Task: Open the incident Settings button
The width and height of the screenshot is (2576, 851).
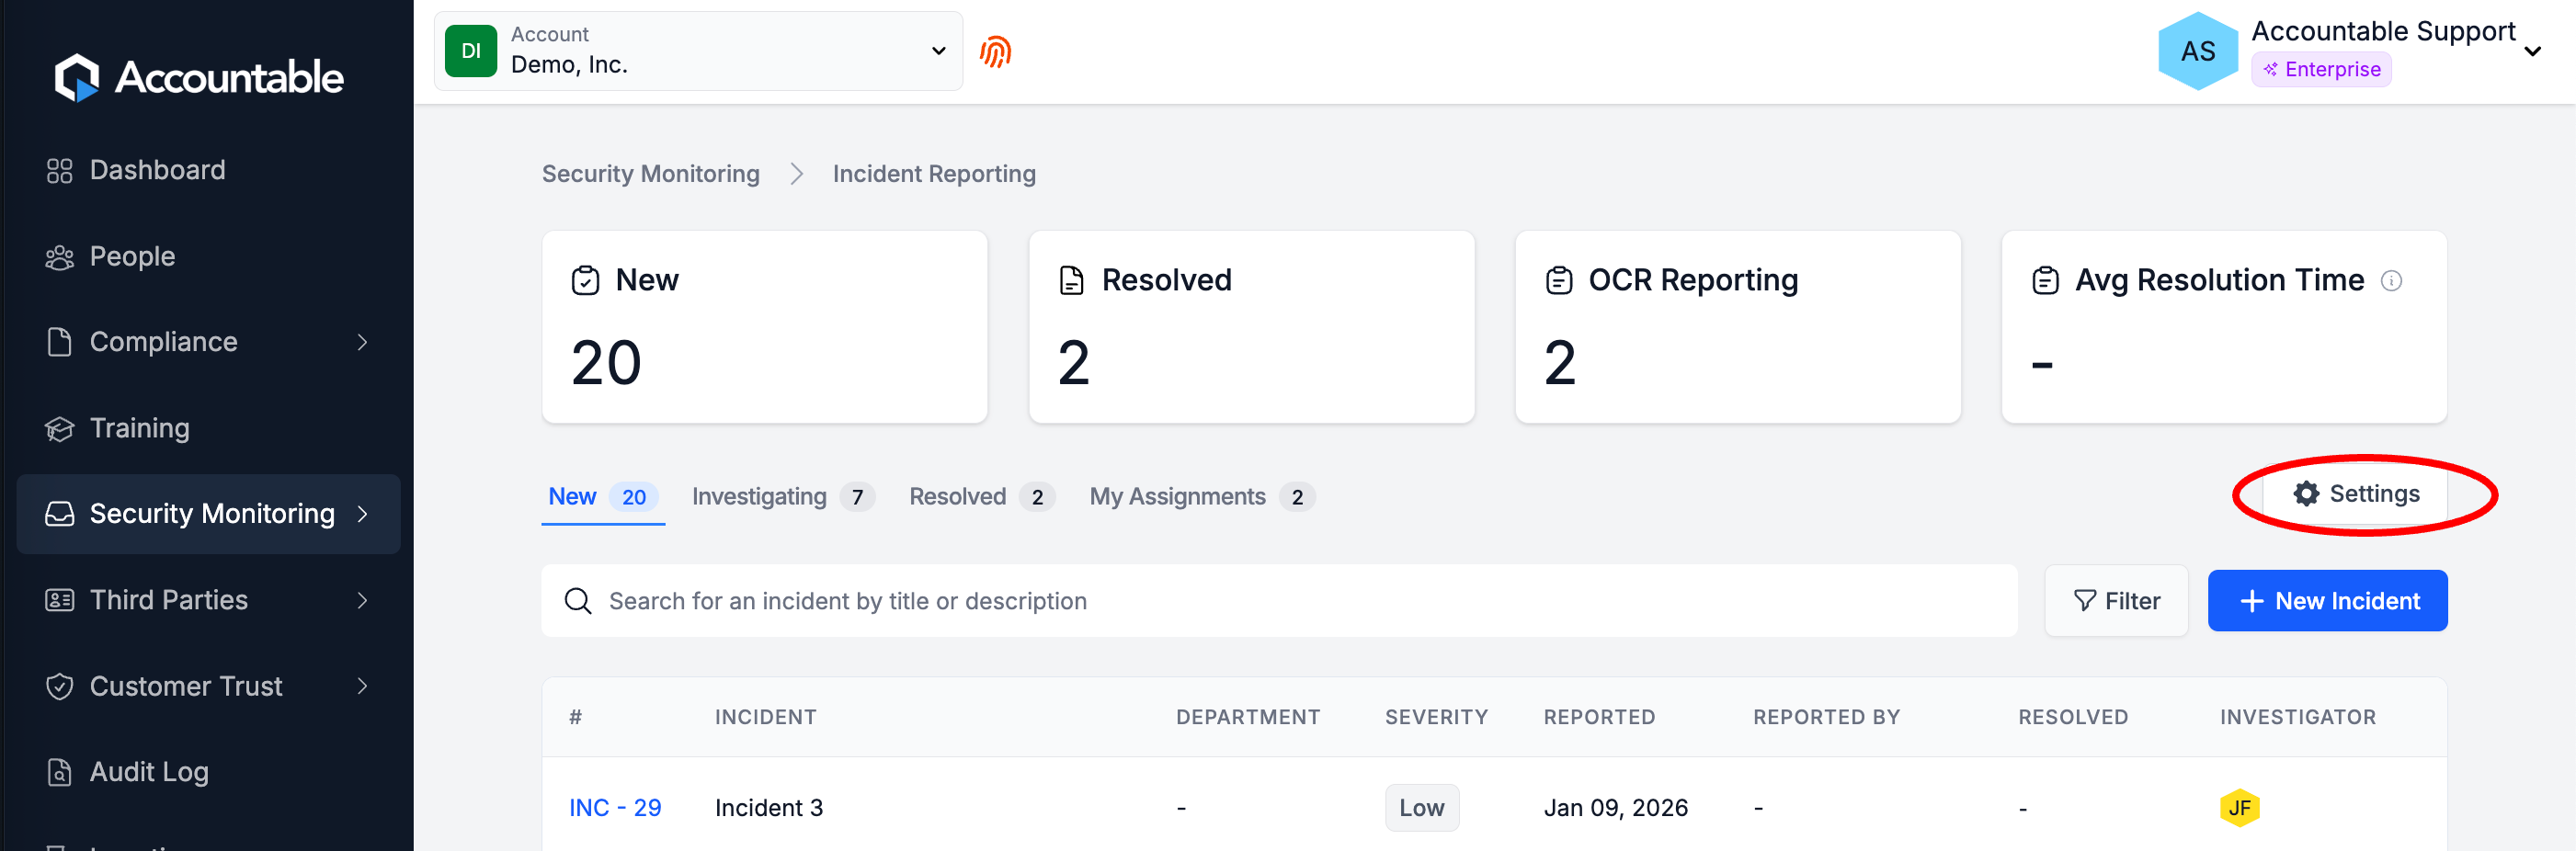Action: point(2356,494)
